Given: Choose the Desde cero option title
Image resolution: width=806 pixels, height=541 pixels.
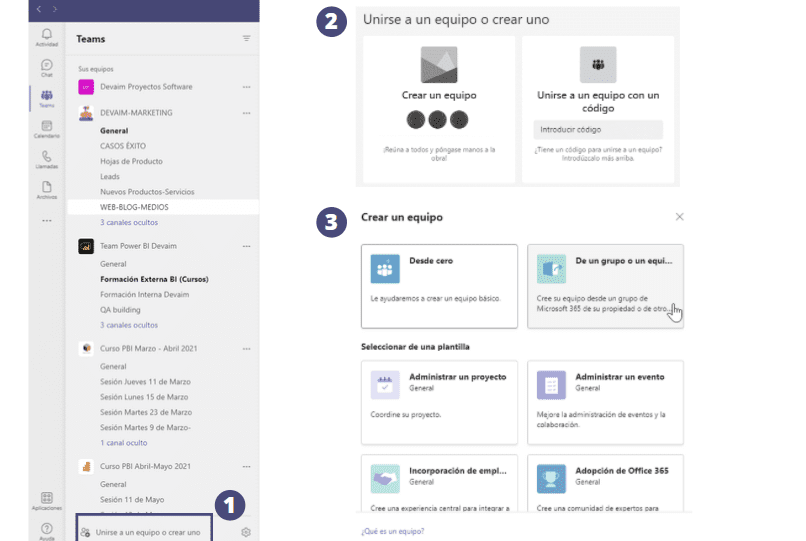Looking at the screenshot, I should (x=431, y=261).
